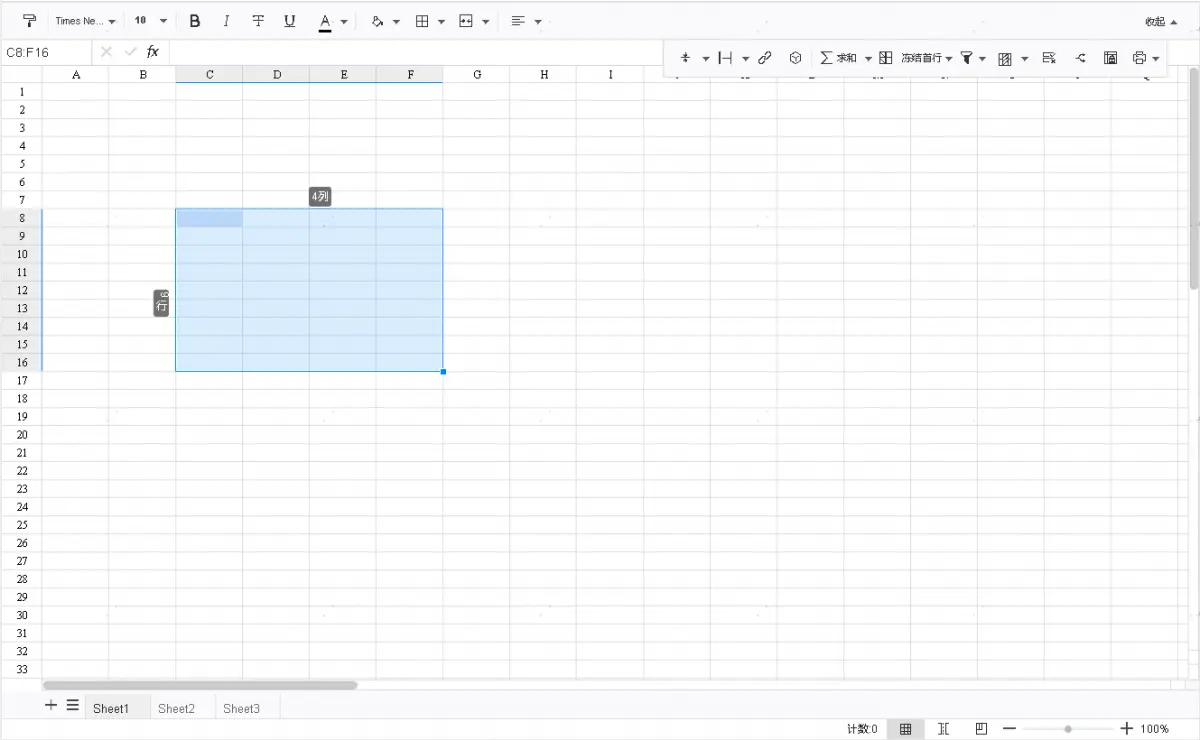Click the print icon
The height and width of the screenshot is (740, 1200).
coord(1139,58)
